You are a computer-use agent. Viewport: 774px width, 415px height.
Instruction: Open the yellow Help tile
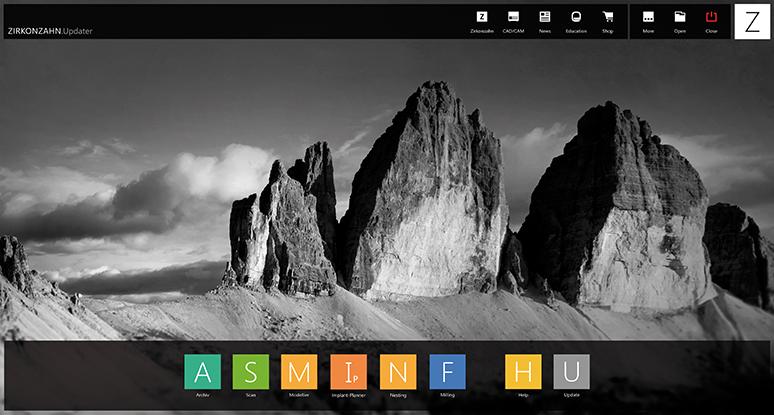click(523, 372)
